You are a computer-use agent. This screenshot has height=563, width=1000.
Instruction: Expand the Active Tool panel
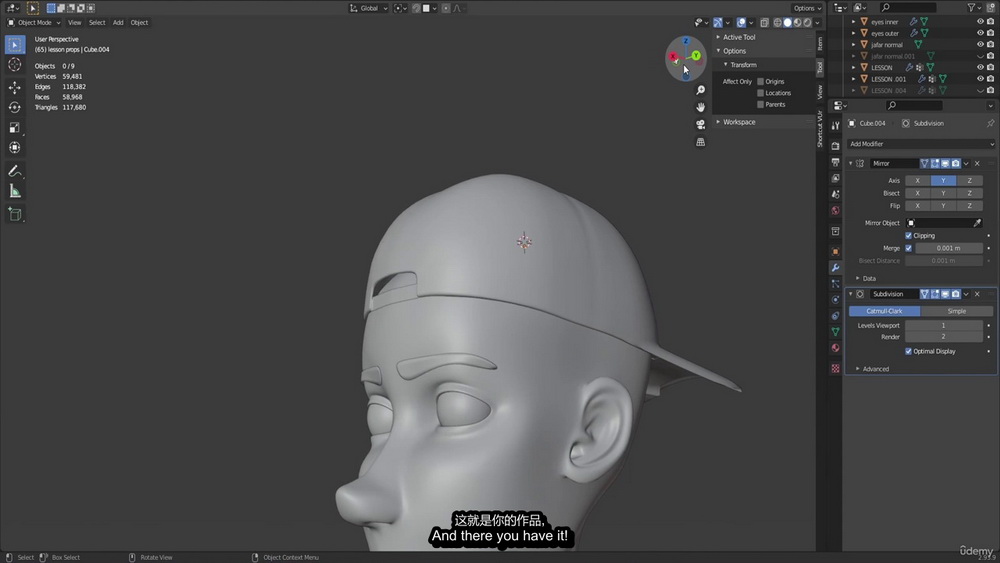point(718,37)
